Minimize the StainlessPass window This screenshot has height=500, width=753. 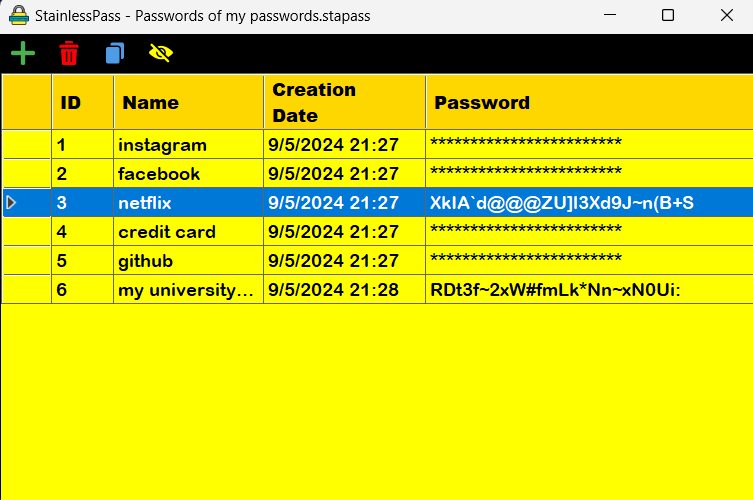[610, 15]
